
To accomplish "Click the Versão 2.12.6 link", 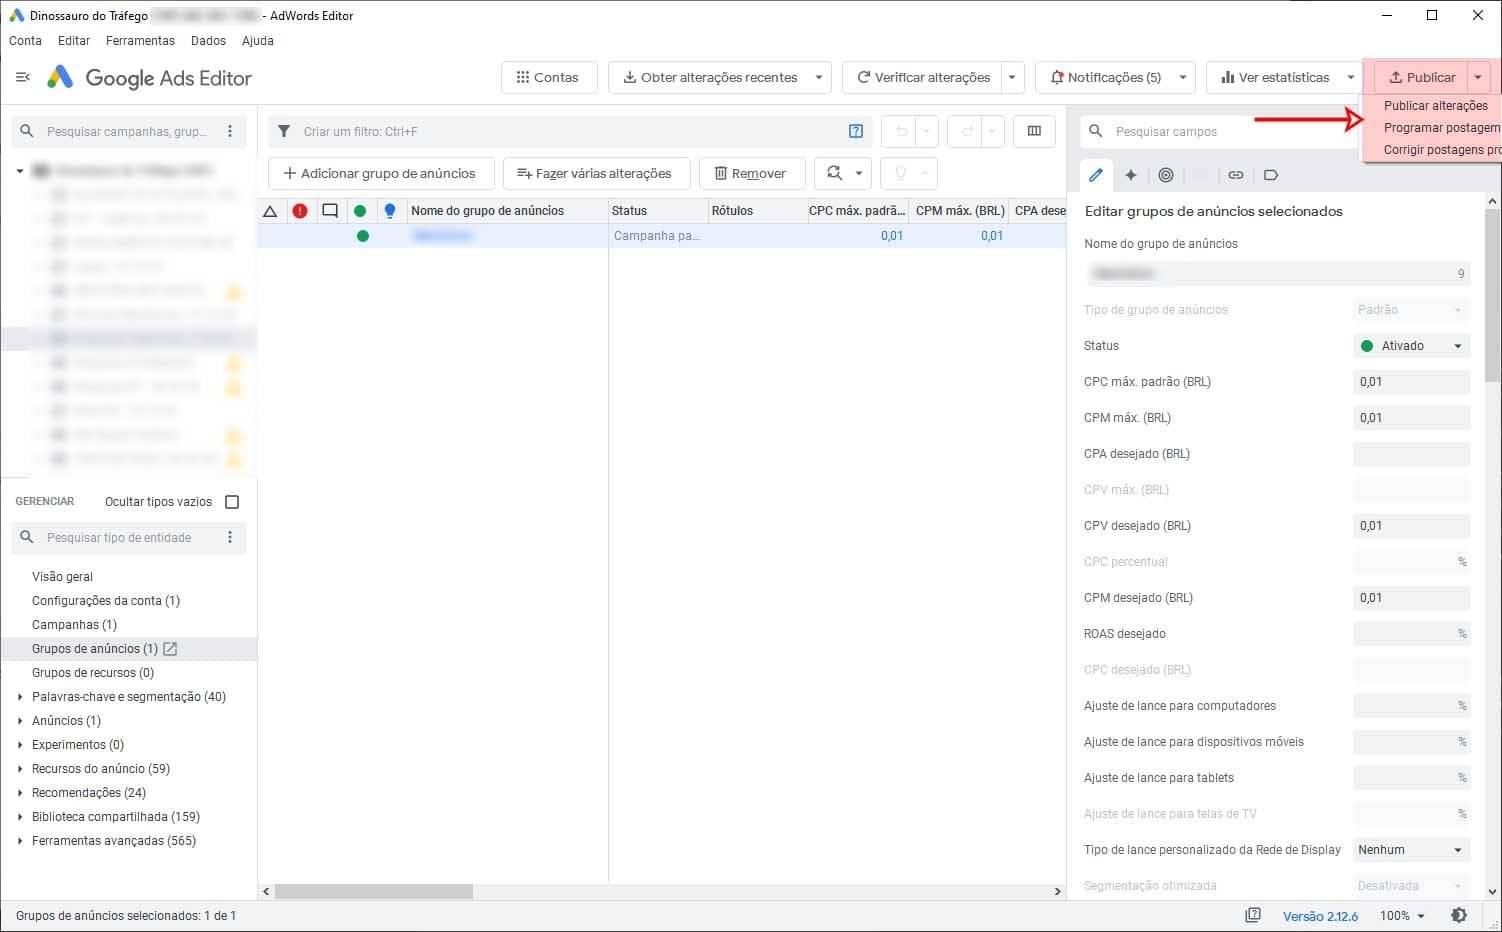I will coord(1320,916).
